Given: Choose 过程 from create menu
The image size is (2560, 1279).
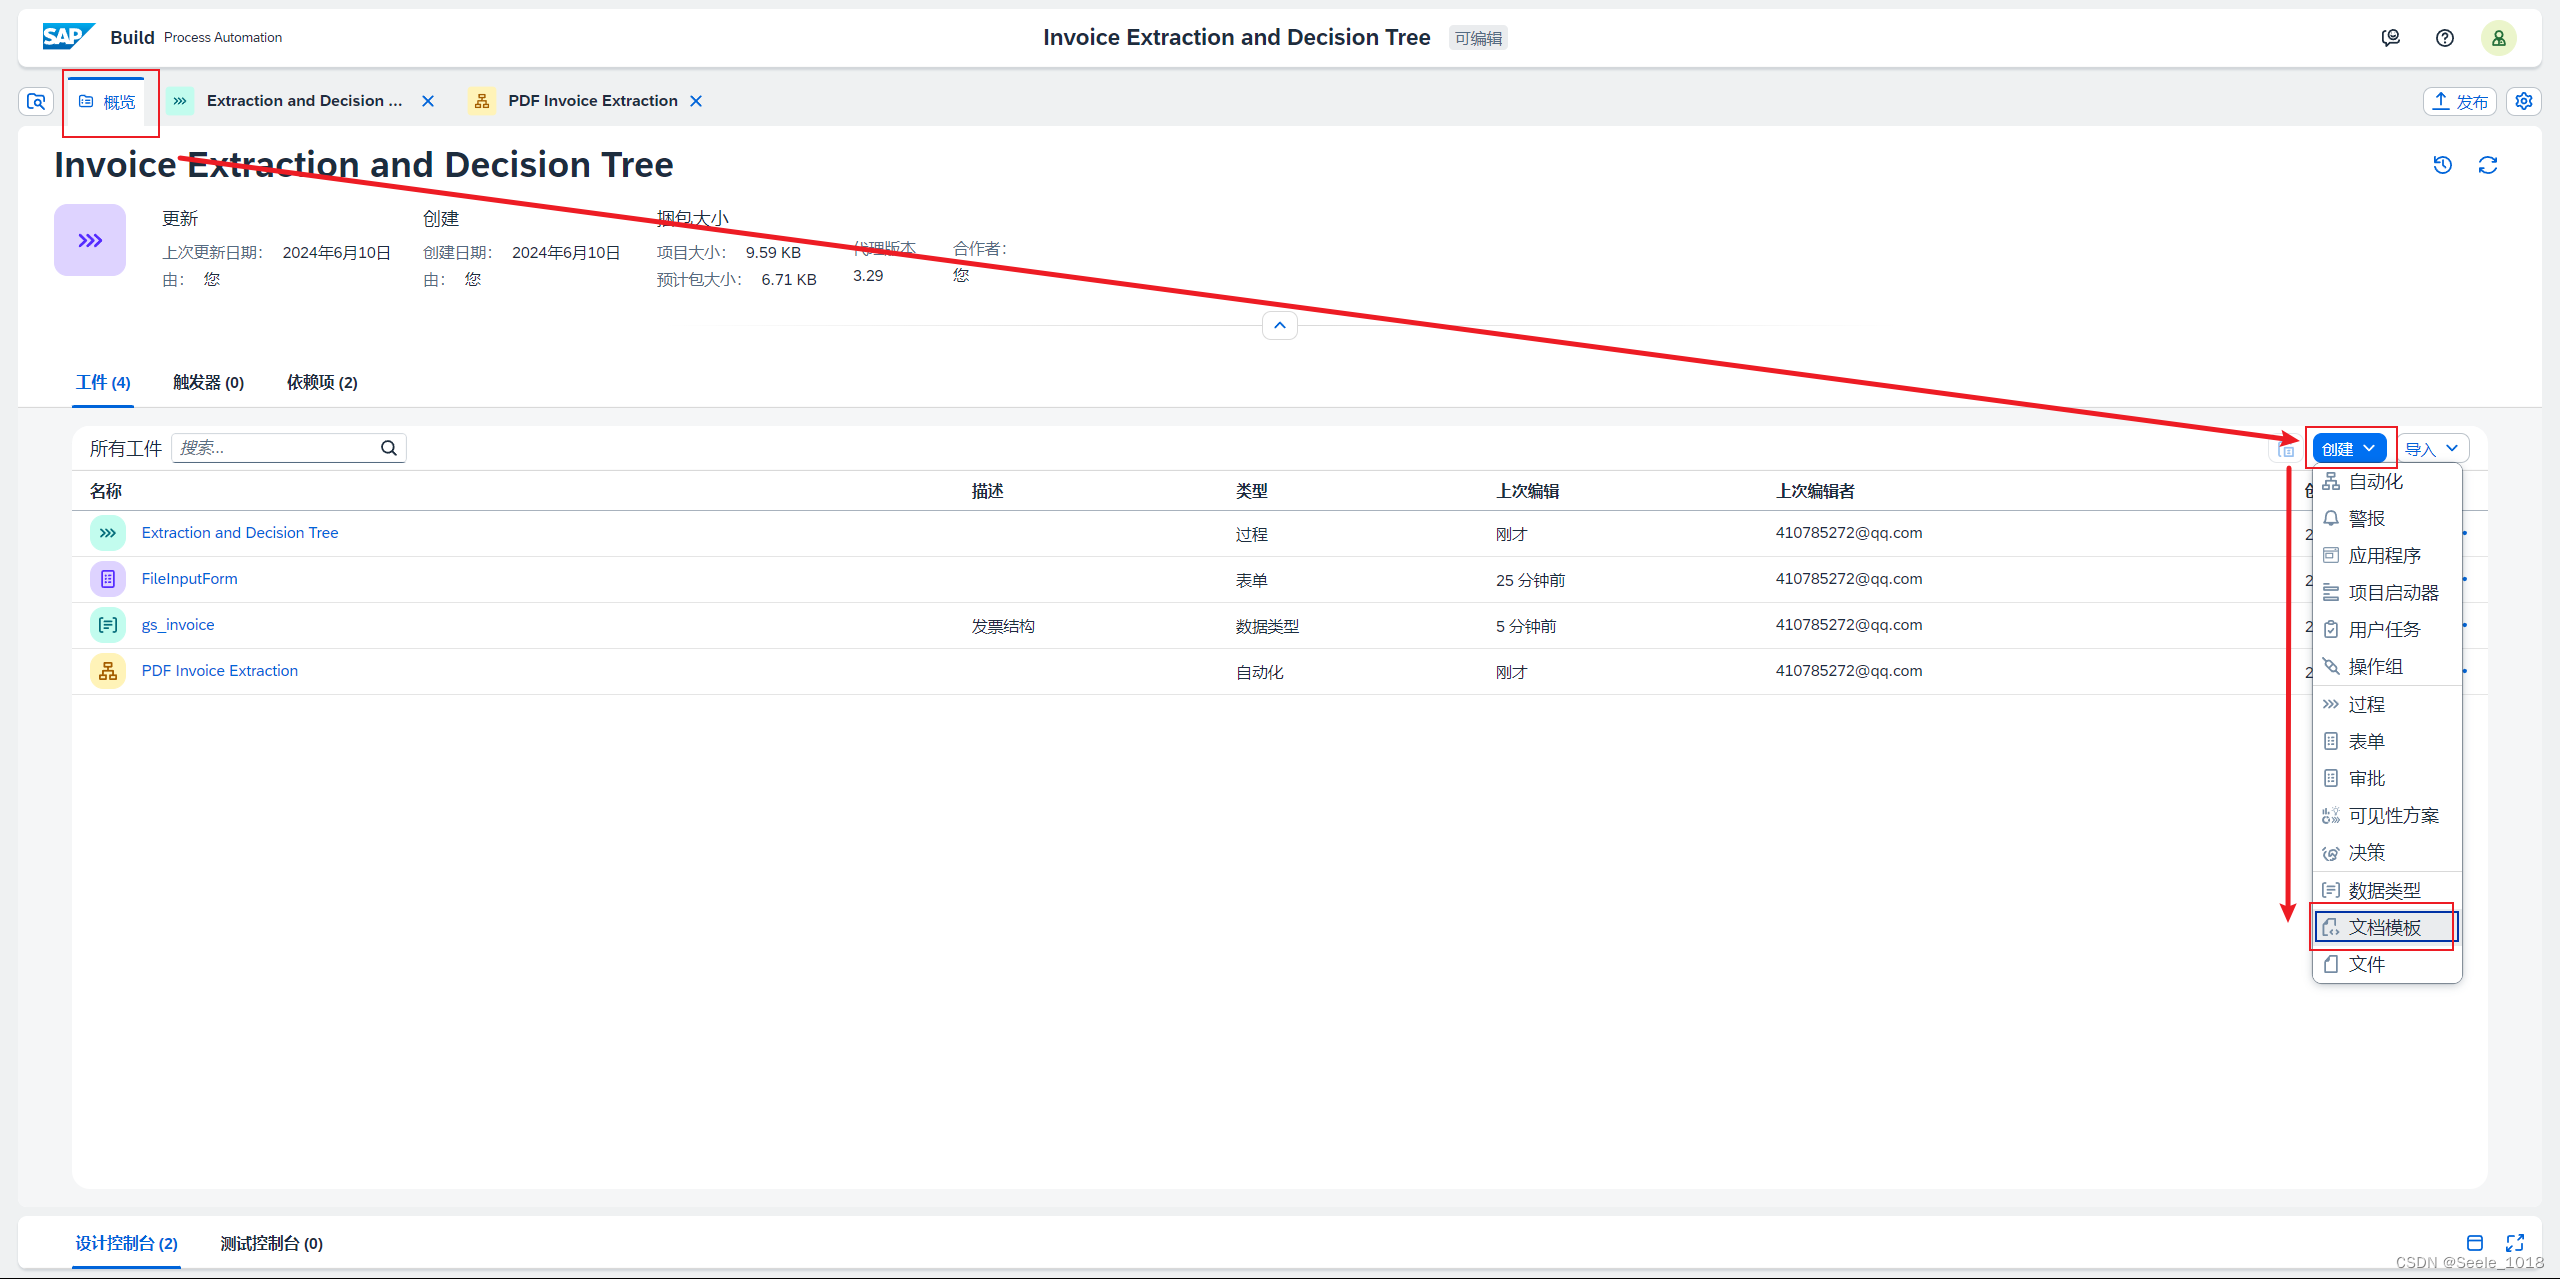Looking at the screenshot, I should coord(2388,705).
